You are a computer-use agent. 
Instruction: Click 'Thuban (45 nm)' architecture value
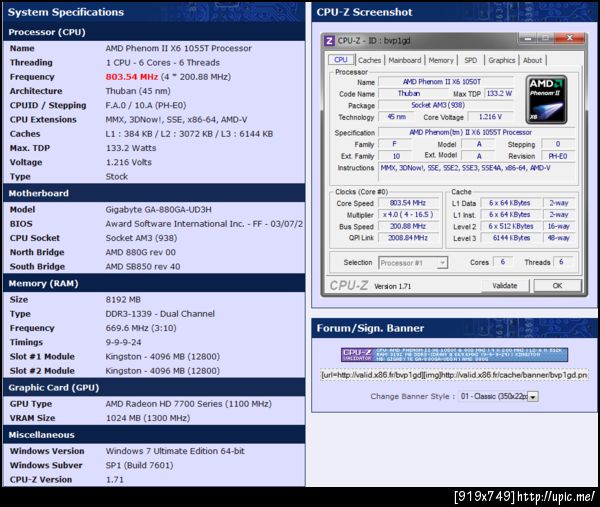[138, 91]
